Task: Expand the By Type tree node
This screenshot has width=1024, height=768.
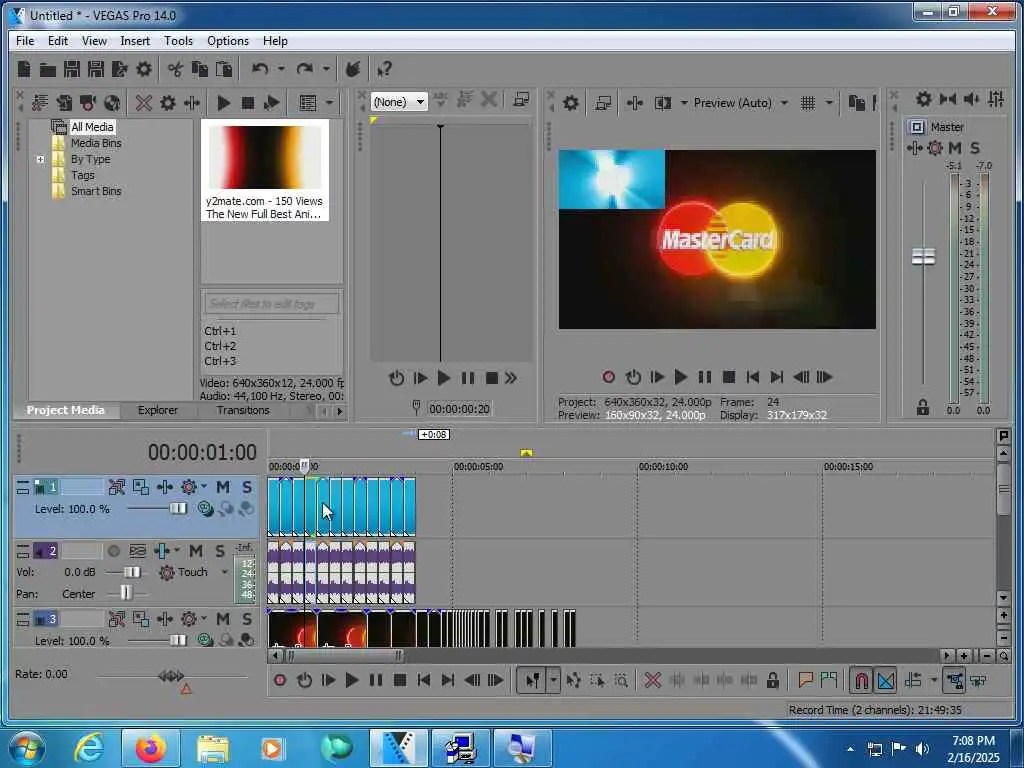Action: [x=40, y=159]
